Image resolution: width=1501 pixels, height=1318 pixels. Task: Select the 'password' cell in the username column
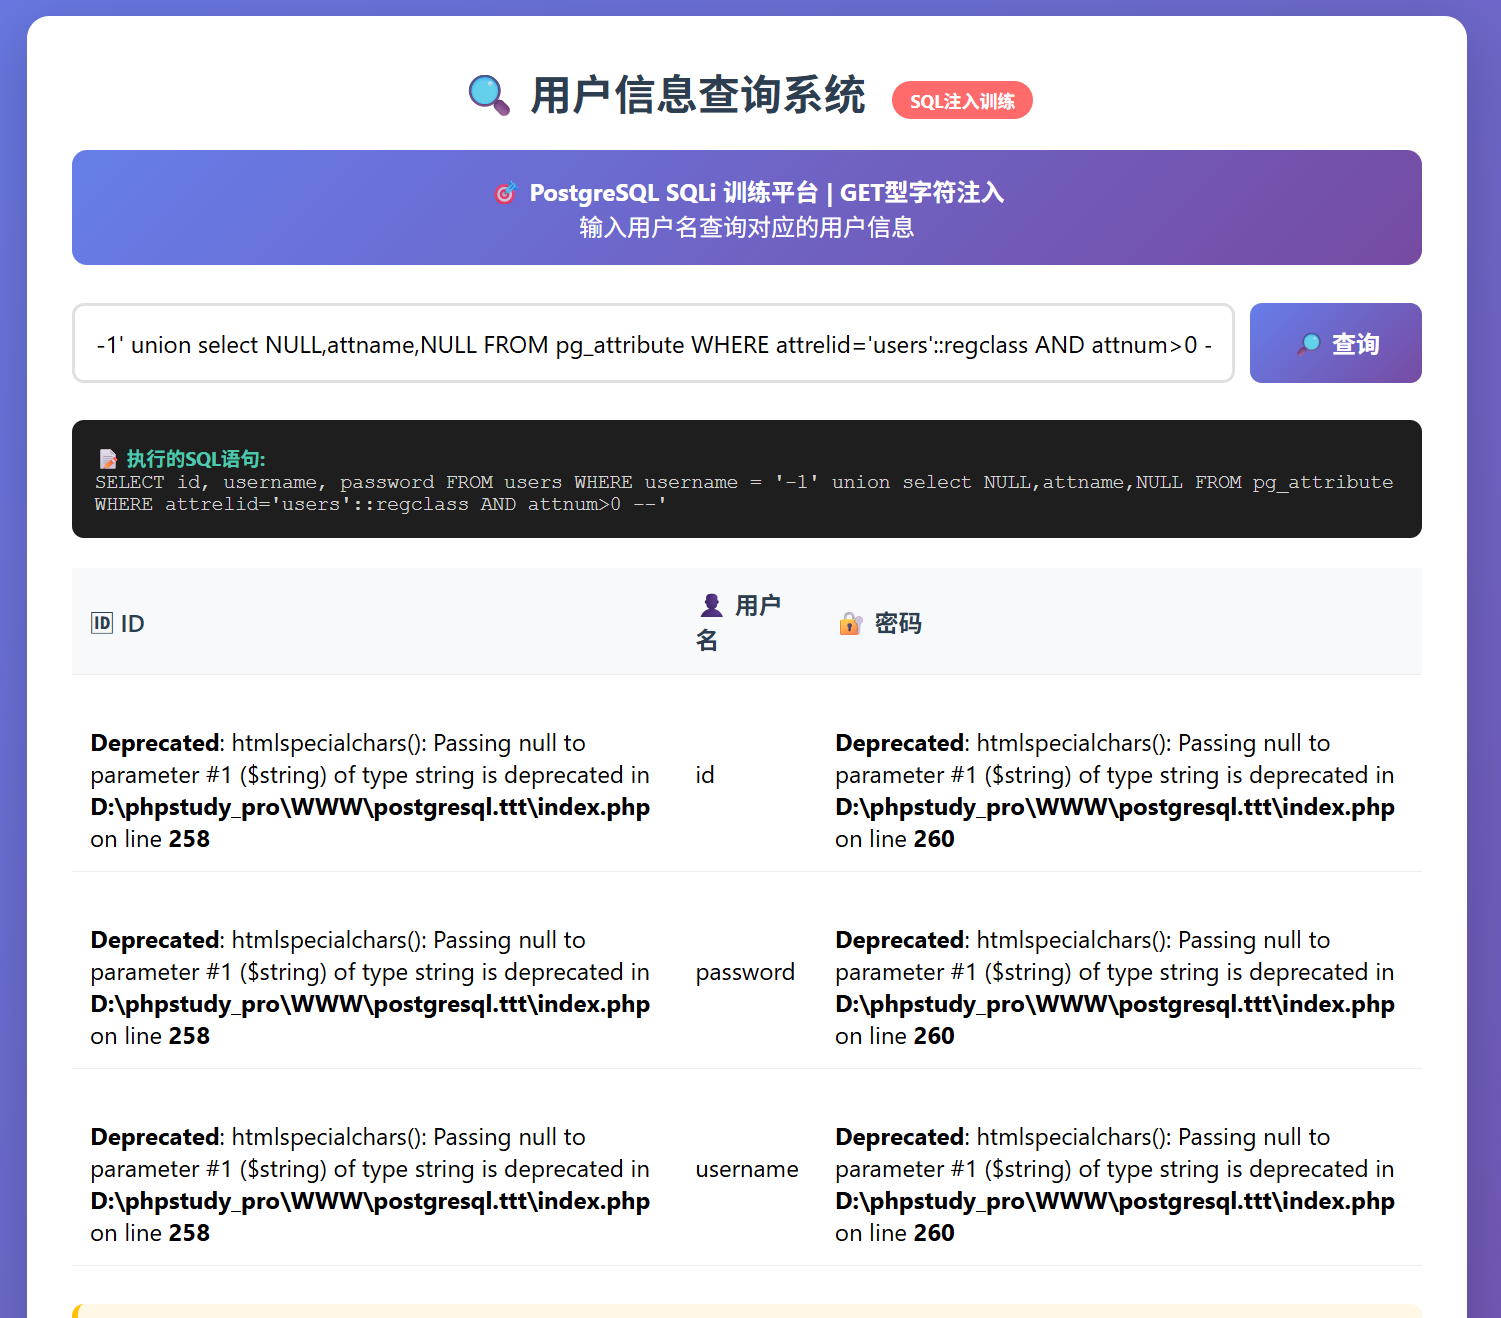pyautogui.click(x=745, y=972)
